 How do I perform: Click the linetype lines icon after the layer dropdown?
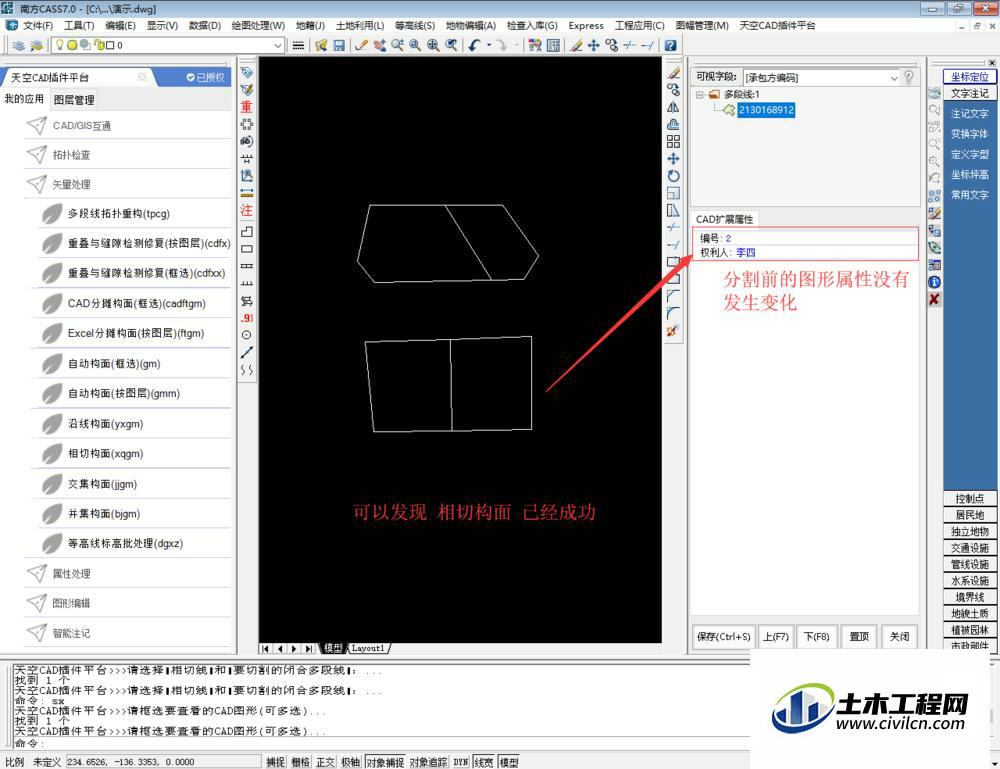click(x=298, y=45)
